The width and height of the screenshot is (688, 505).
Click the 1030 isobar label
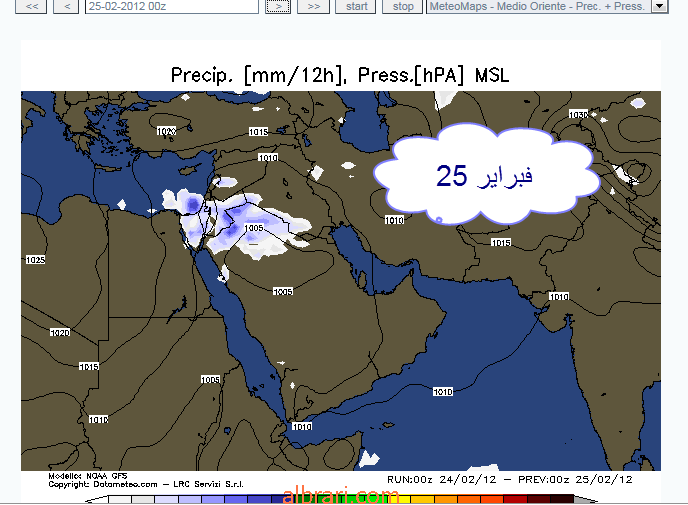(578, 115)
